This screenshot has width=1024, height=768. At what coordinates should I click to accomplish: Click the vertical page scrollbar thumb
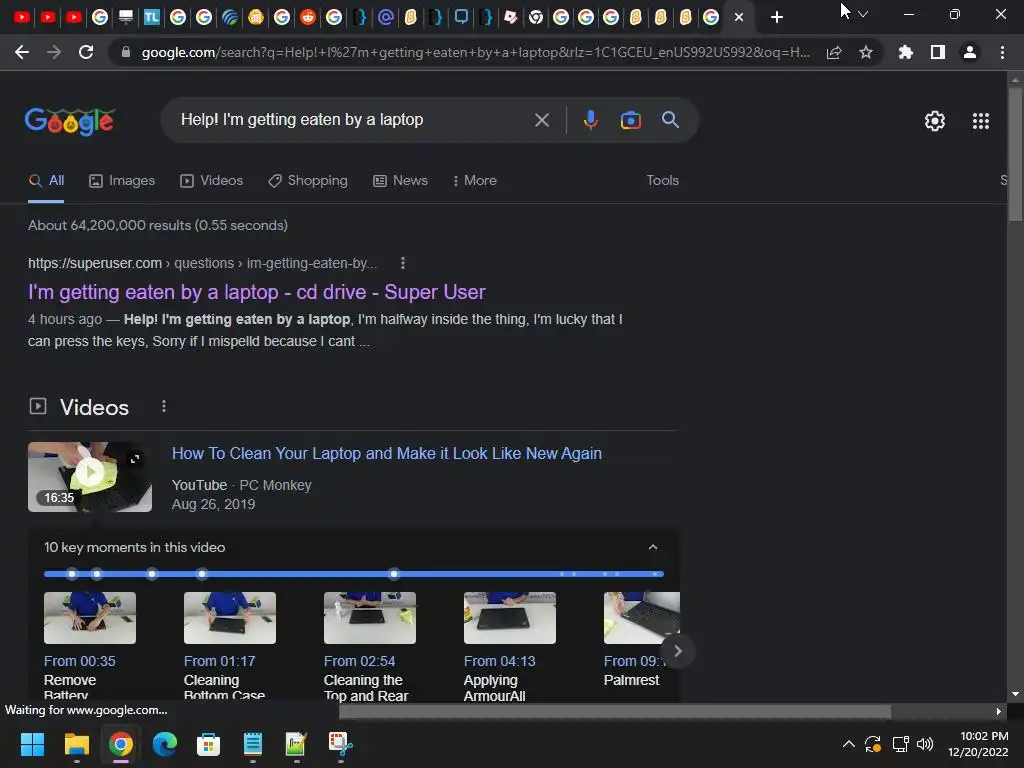1015,153
